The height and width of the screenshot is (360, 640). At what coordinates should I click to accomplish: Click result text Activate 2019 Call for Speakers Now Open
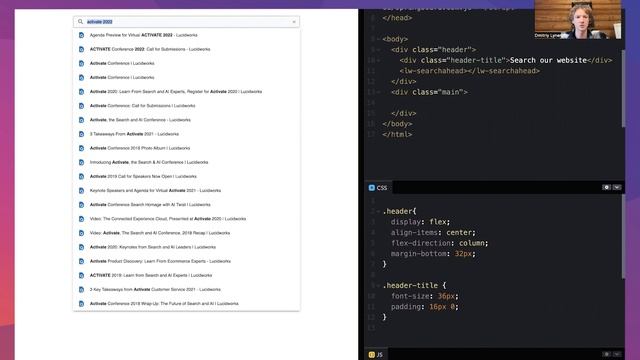pyautogui.click(x=143, y=176)
